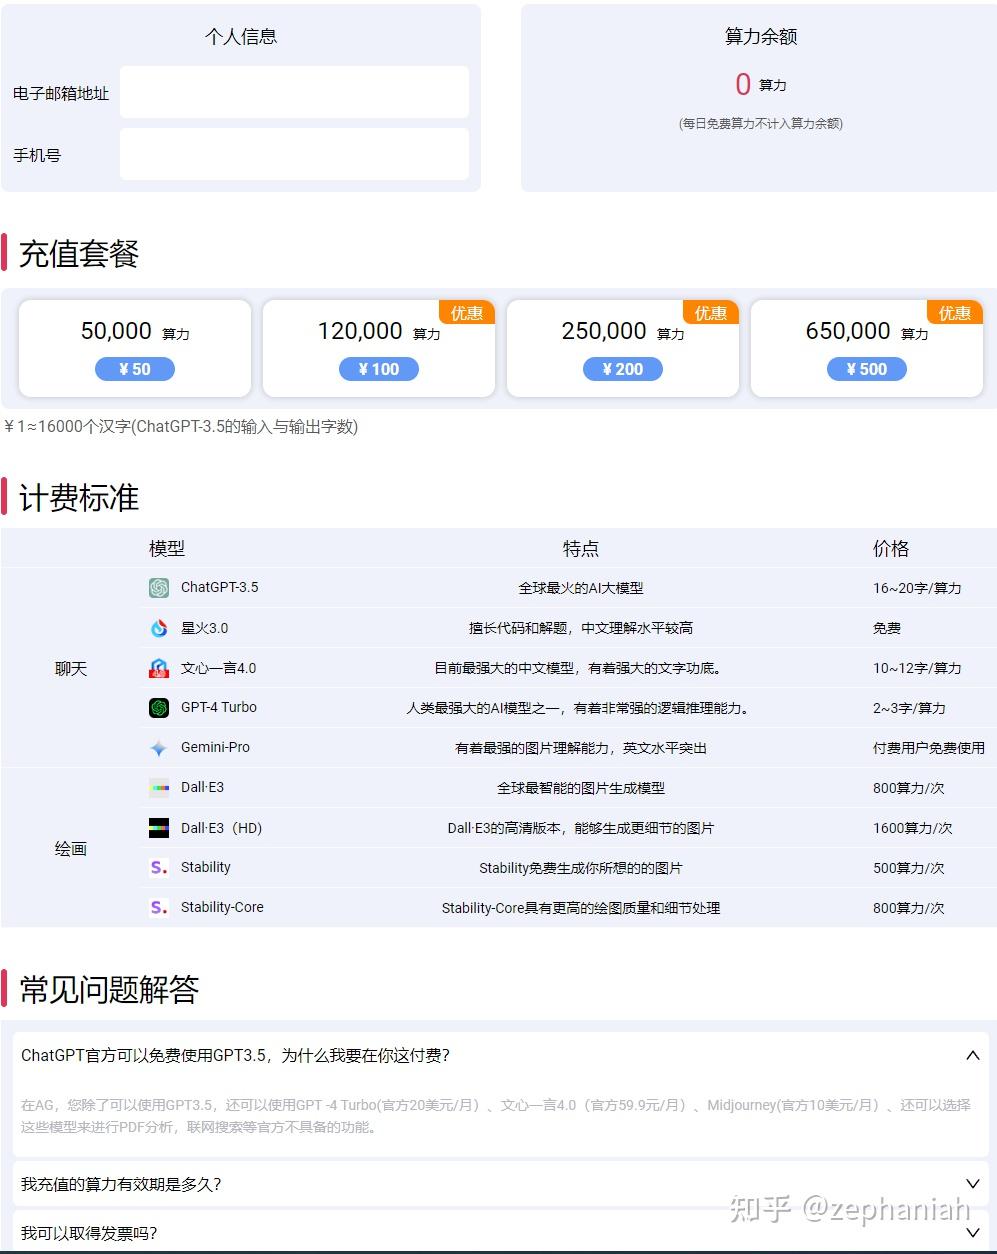Click the 500算力/次 price
This screenshot has height=1254, width=997.
point(909,868)
